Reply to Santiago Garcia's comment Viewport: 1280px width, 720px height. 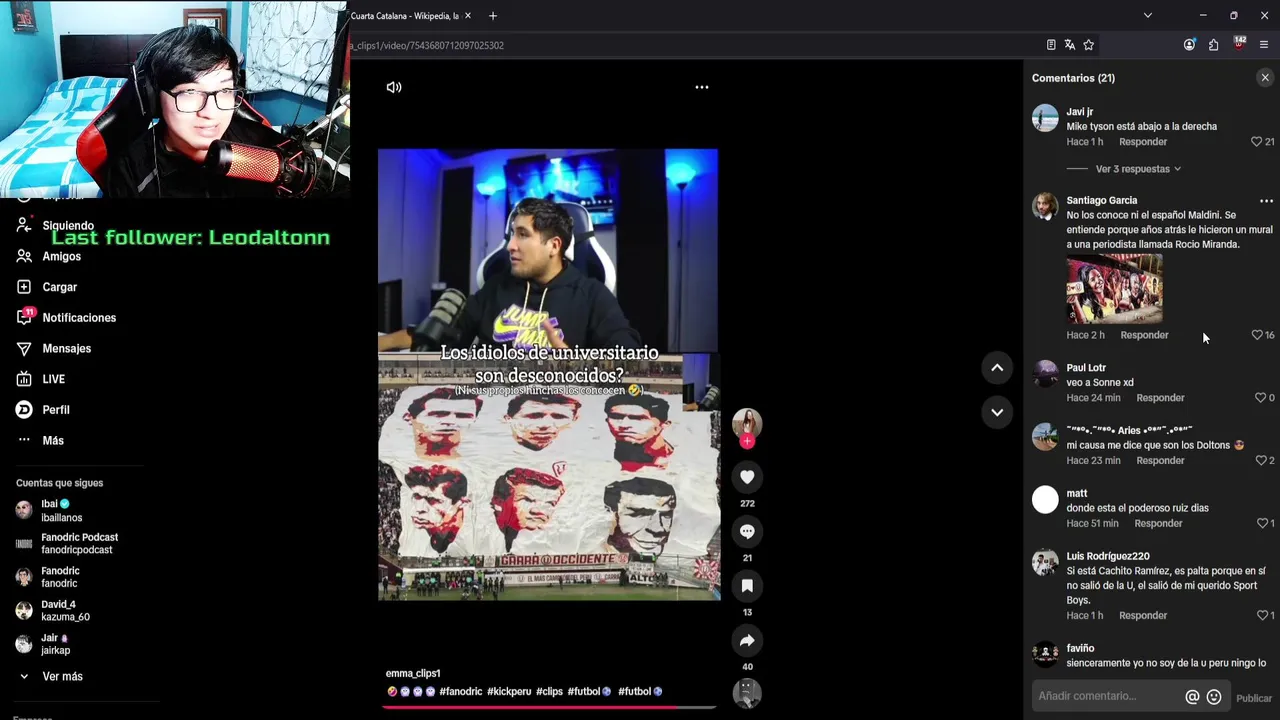1144,335
